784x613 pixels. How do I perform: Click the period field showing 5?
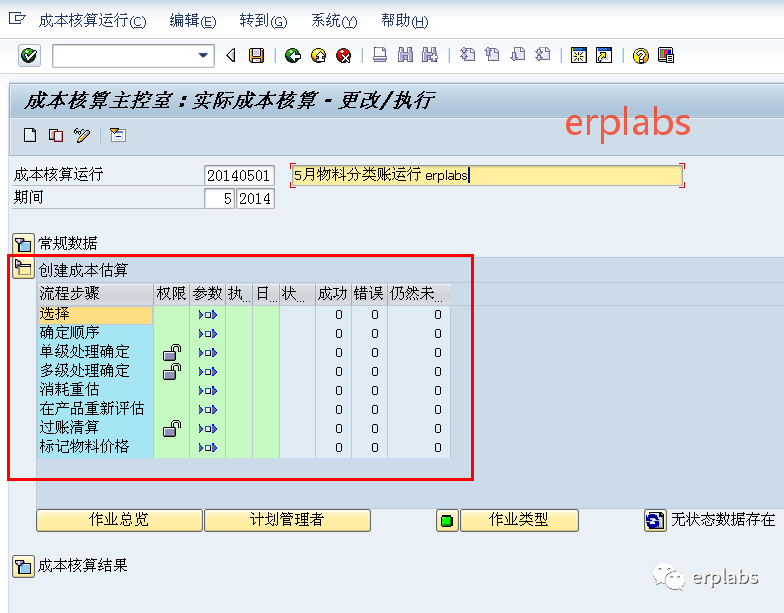pos(220,198)
